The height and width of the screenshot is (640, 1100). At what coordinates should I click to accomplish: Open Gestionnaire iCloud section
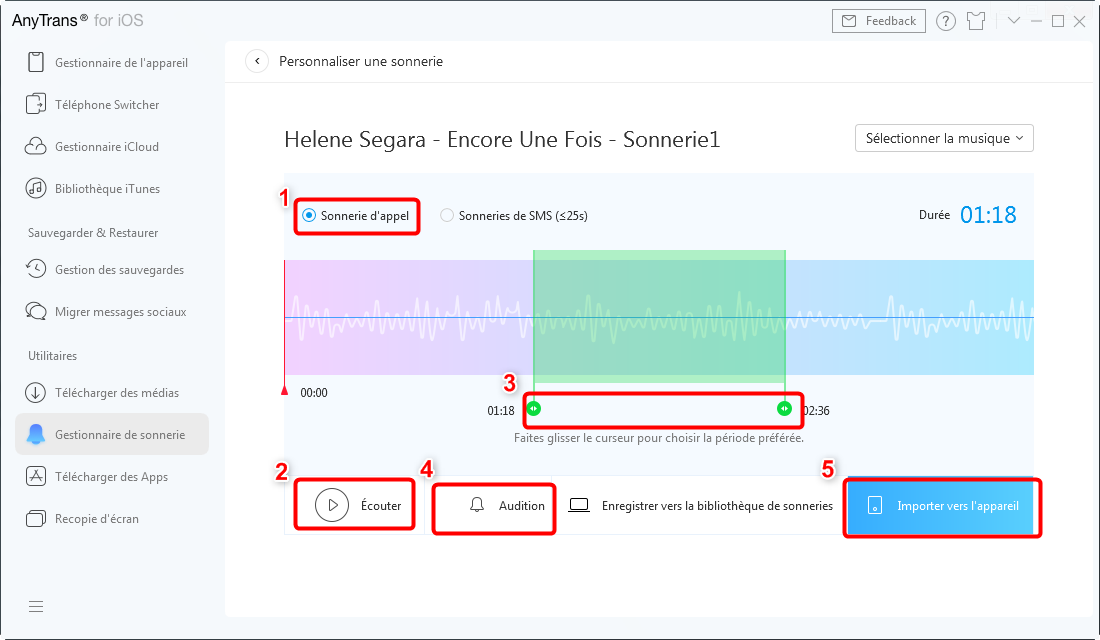point(112,147)
